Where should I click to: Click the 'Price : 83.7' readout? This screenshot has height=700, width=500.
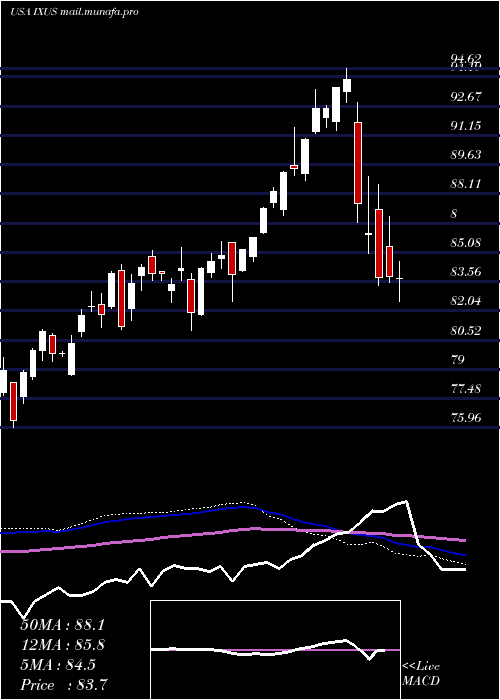tap(64, 685)
